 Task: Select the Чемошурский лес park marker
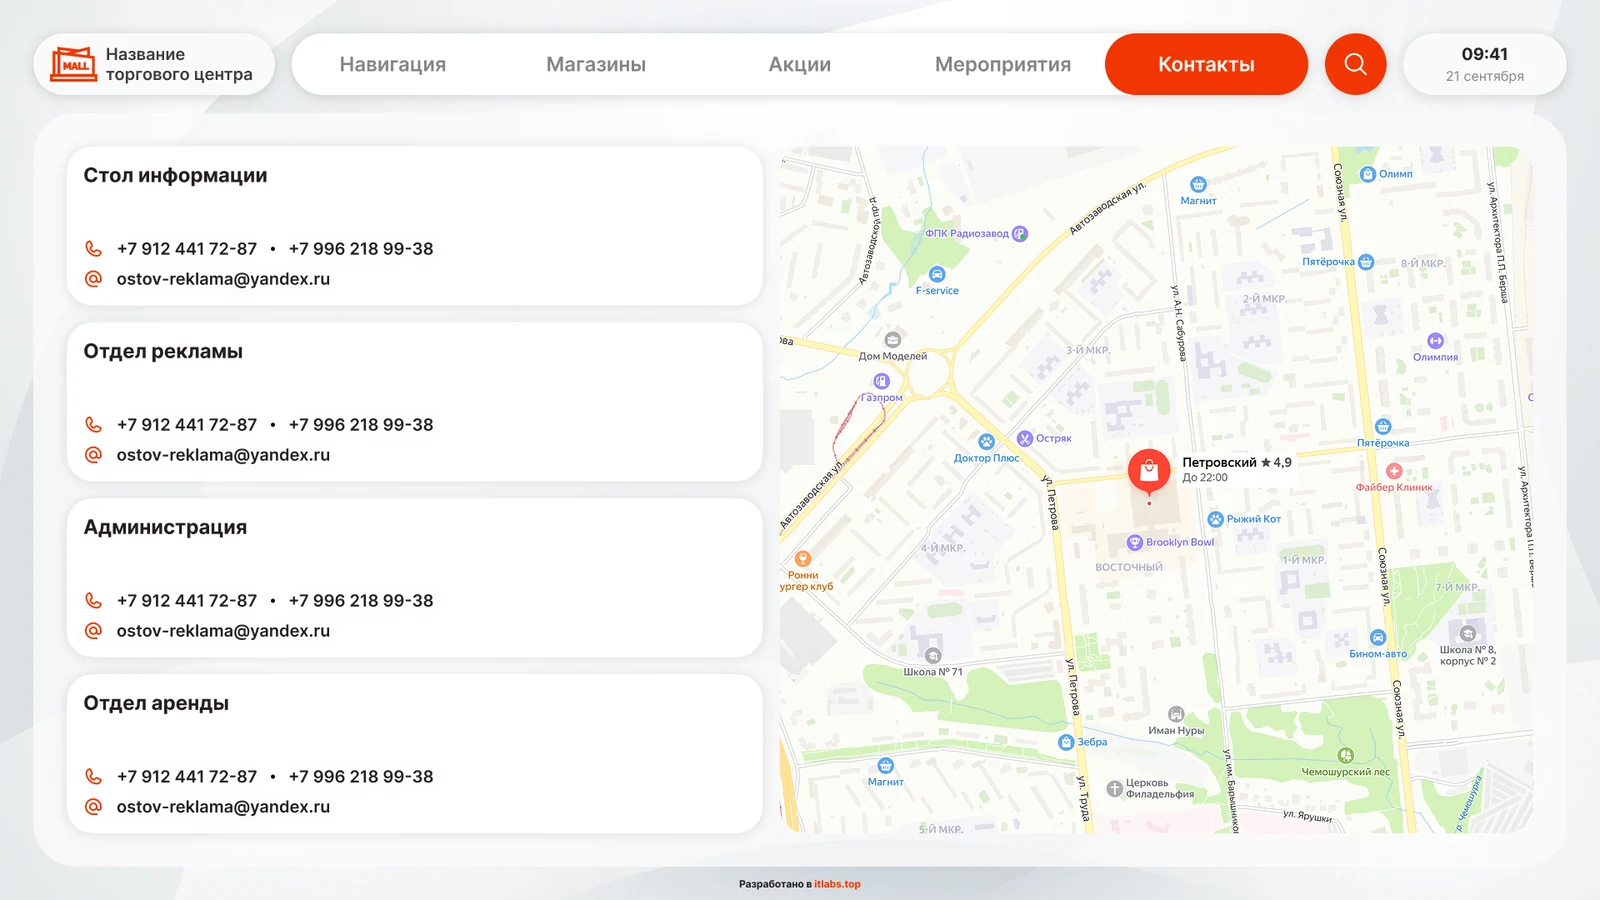click(1346, 756)
